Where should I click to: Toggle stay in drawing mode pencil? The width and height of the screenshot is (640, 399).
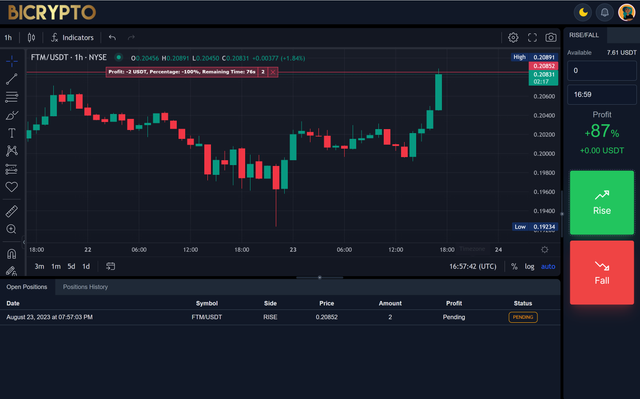11,270
